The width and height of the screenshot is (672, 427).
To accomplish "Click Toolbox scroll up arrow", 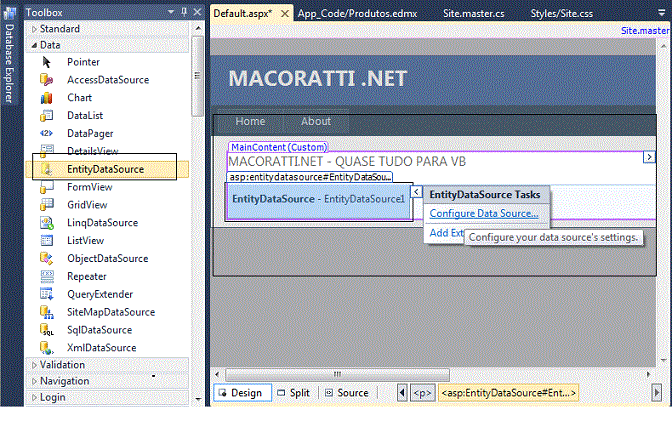I will 198,28.
